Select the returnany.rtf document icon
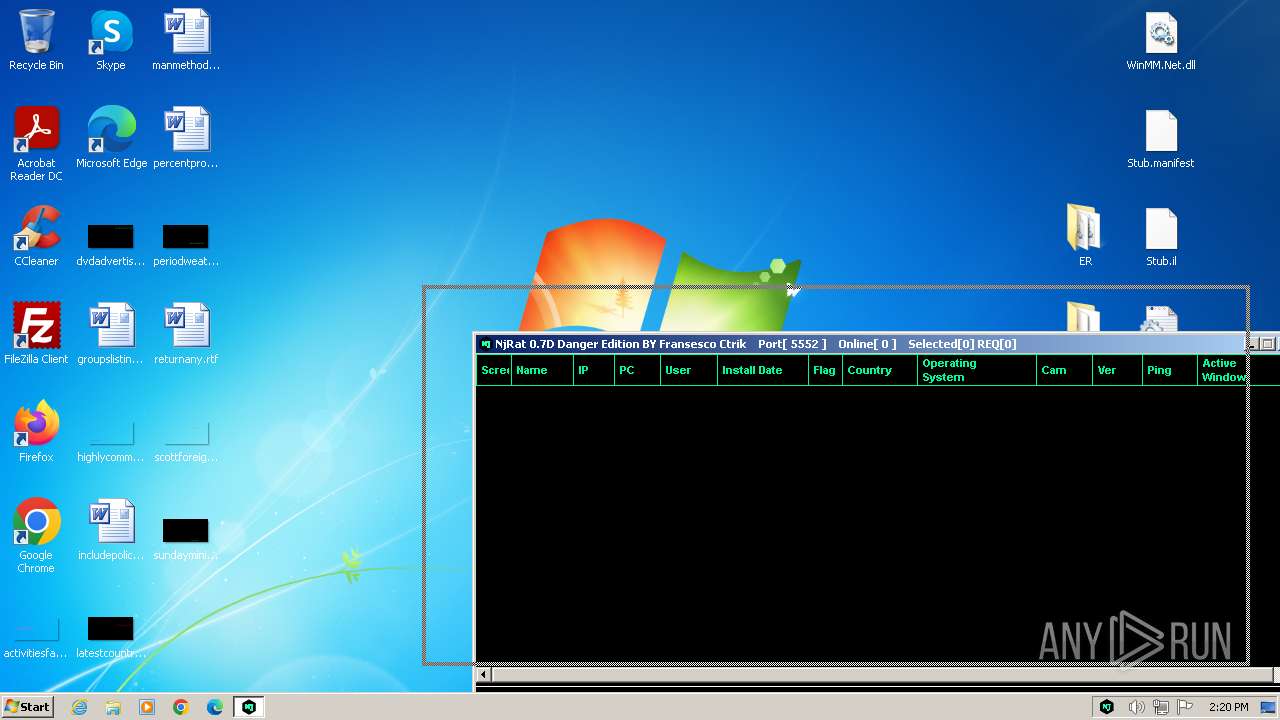1280x720 pixels. click(x=186, y=334)
